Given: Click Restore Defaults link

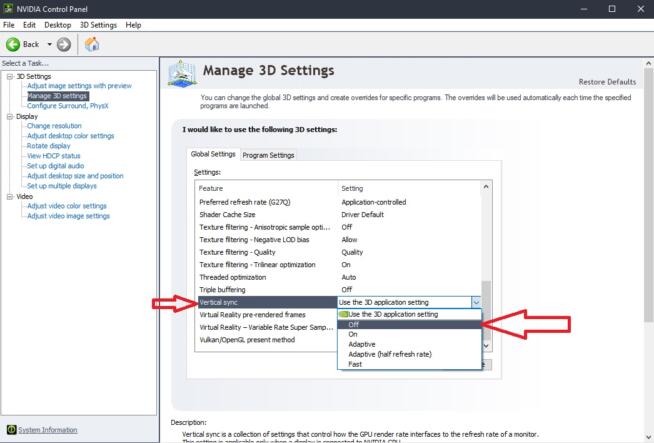Looking at the screenshot, I should coord(607,82).
